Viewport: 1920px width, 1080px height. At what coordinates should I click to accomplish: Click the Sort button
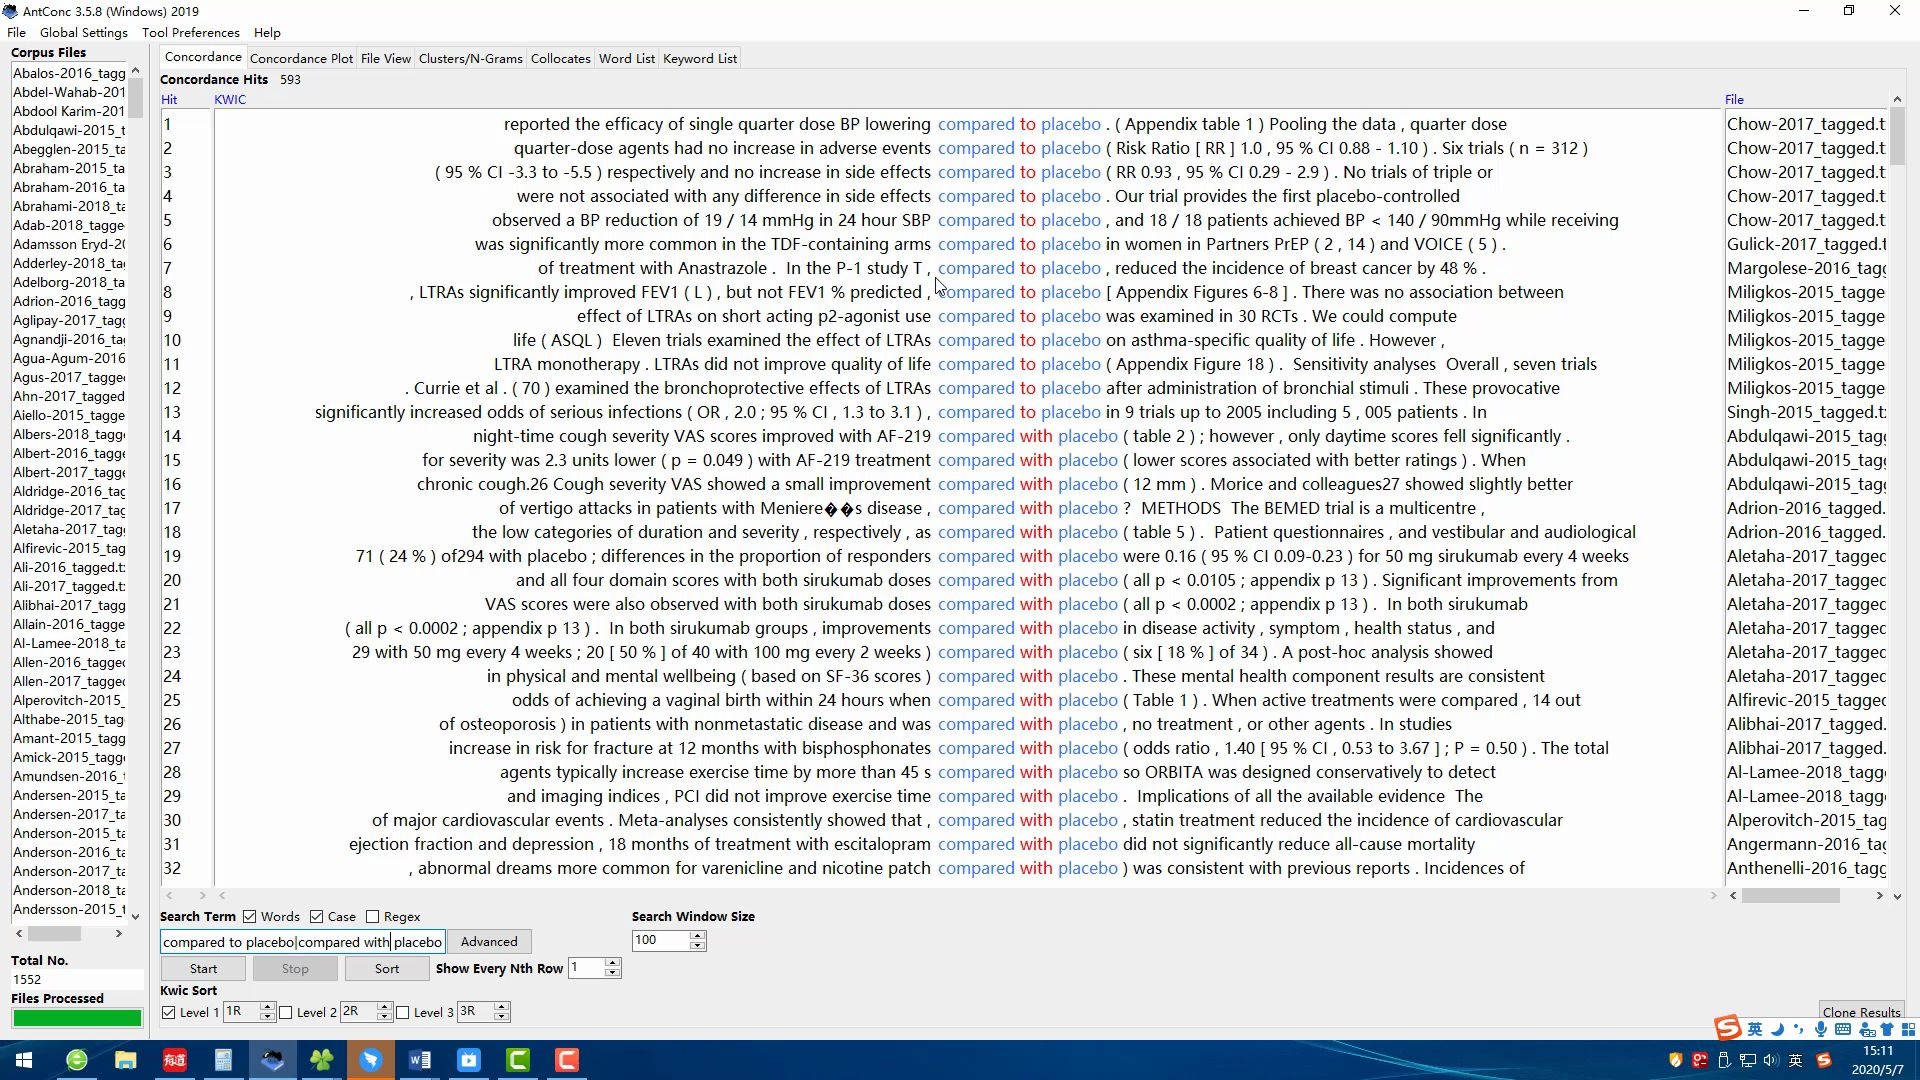(x=387, y=969)
